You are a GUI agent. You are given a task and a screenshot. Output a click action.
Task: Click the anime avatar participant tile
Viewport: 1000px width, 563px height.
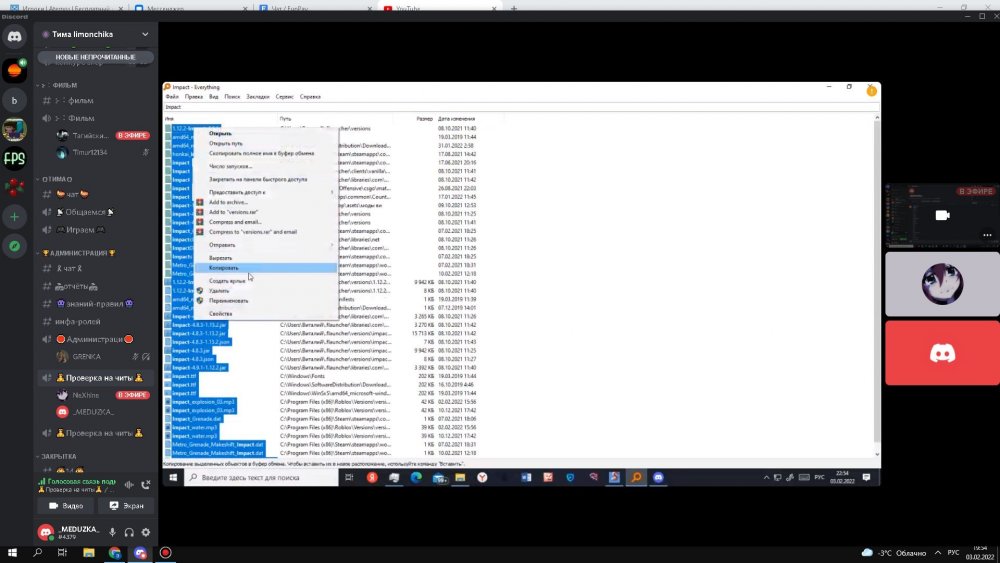tap(942, 284)
